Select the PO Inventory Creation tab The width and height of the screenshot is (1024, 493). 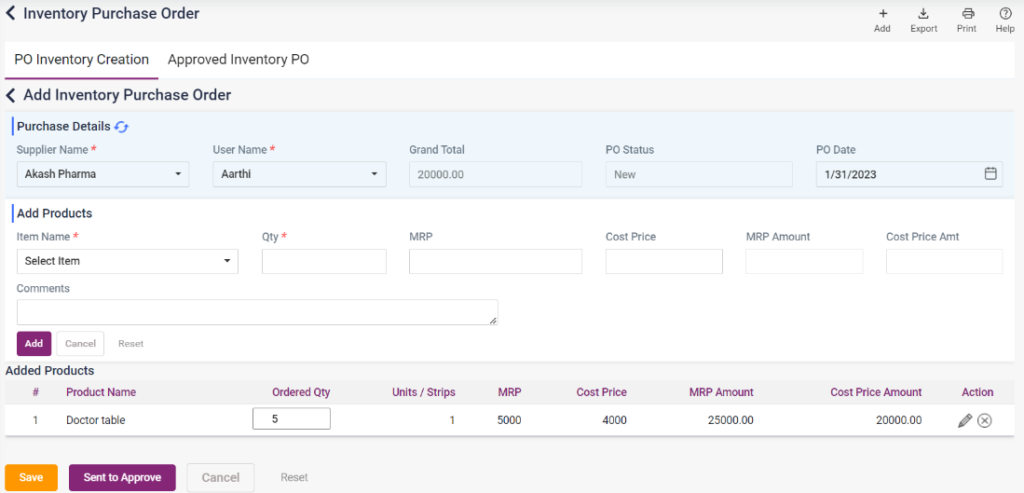pos(81,60)
